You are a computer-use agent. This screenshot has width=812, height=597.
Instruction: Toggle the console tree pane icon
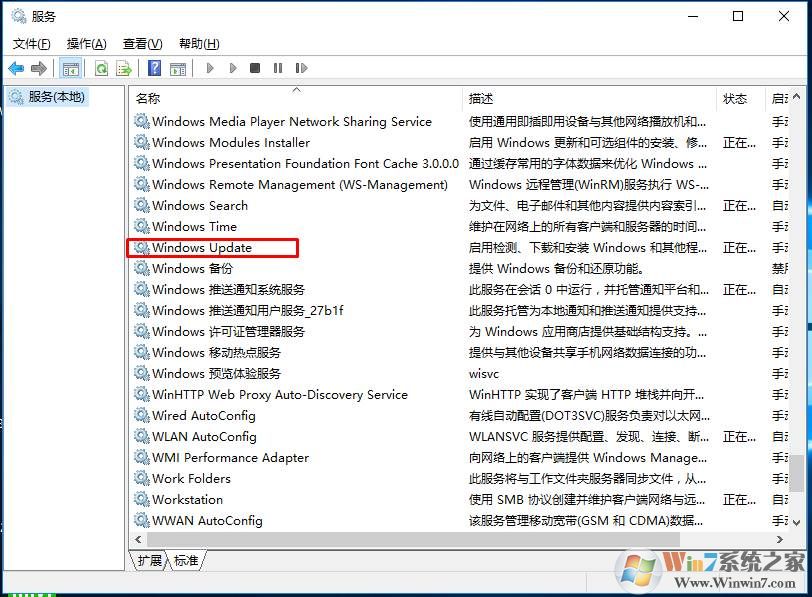click(x=70, y=68)
